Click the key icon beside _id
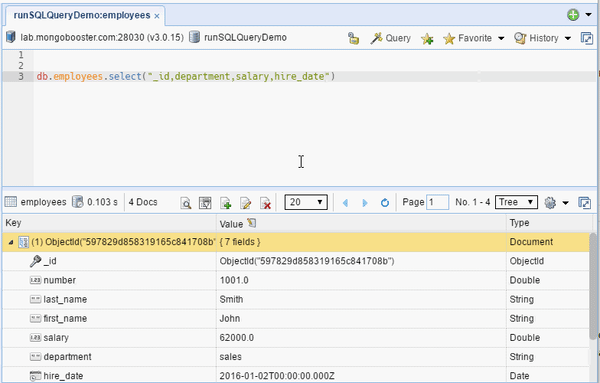600x383 pixels. [x=36, y=261]
